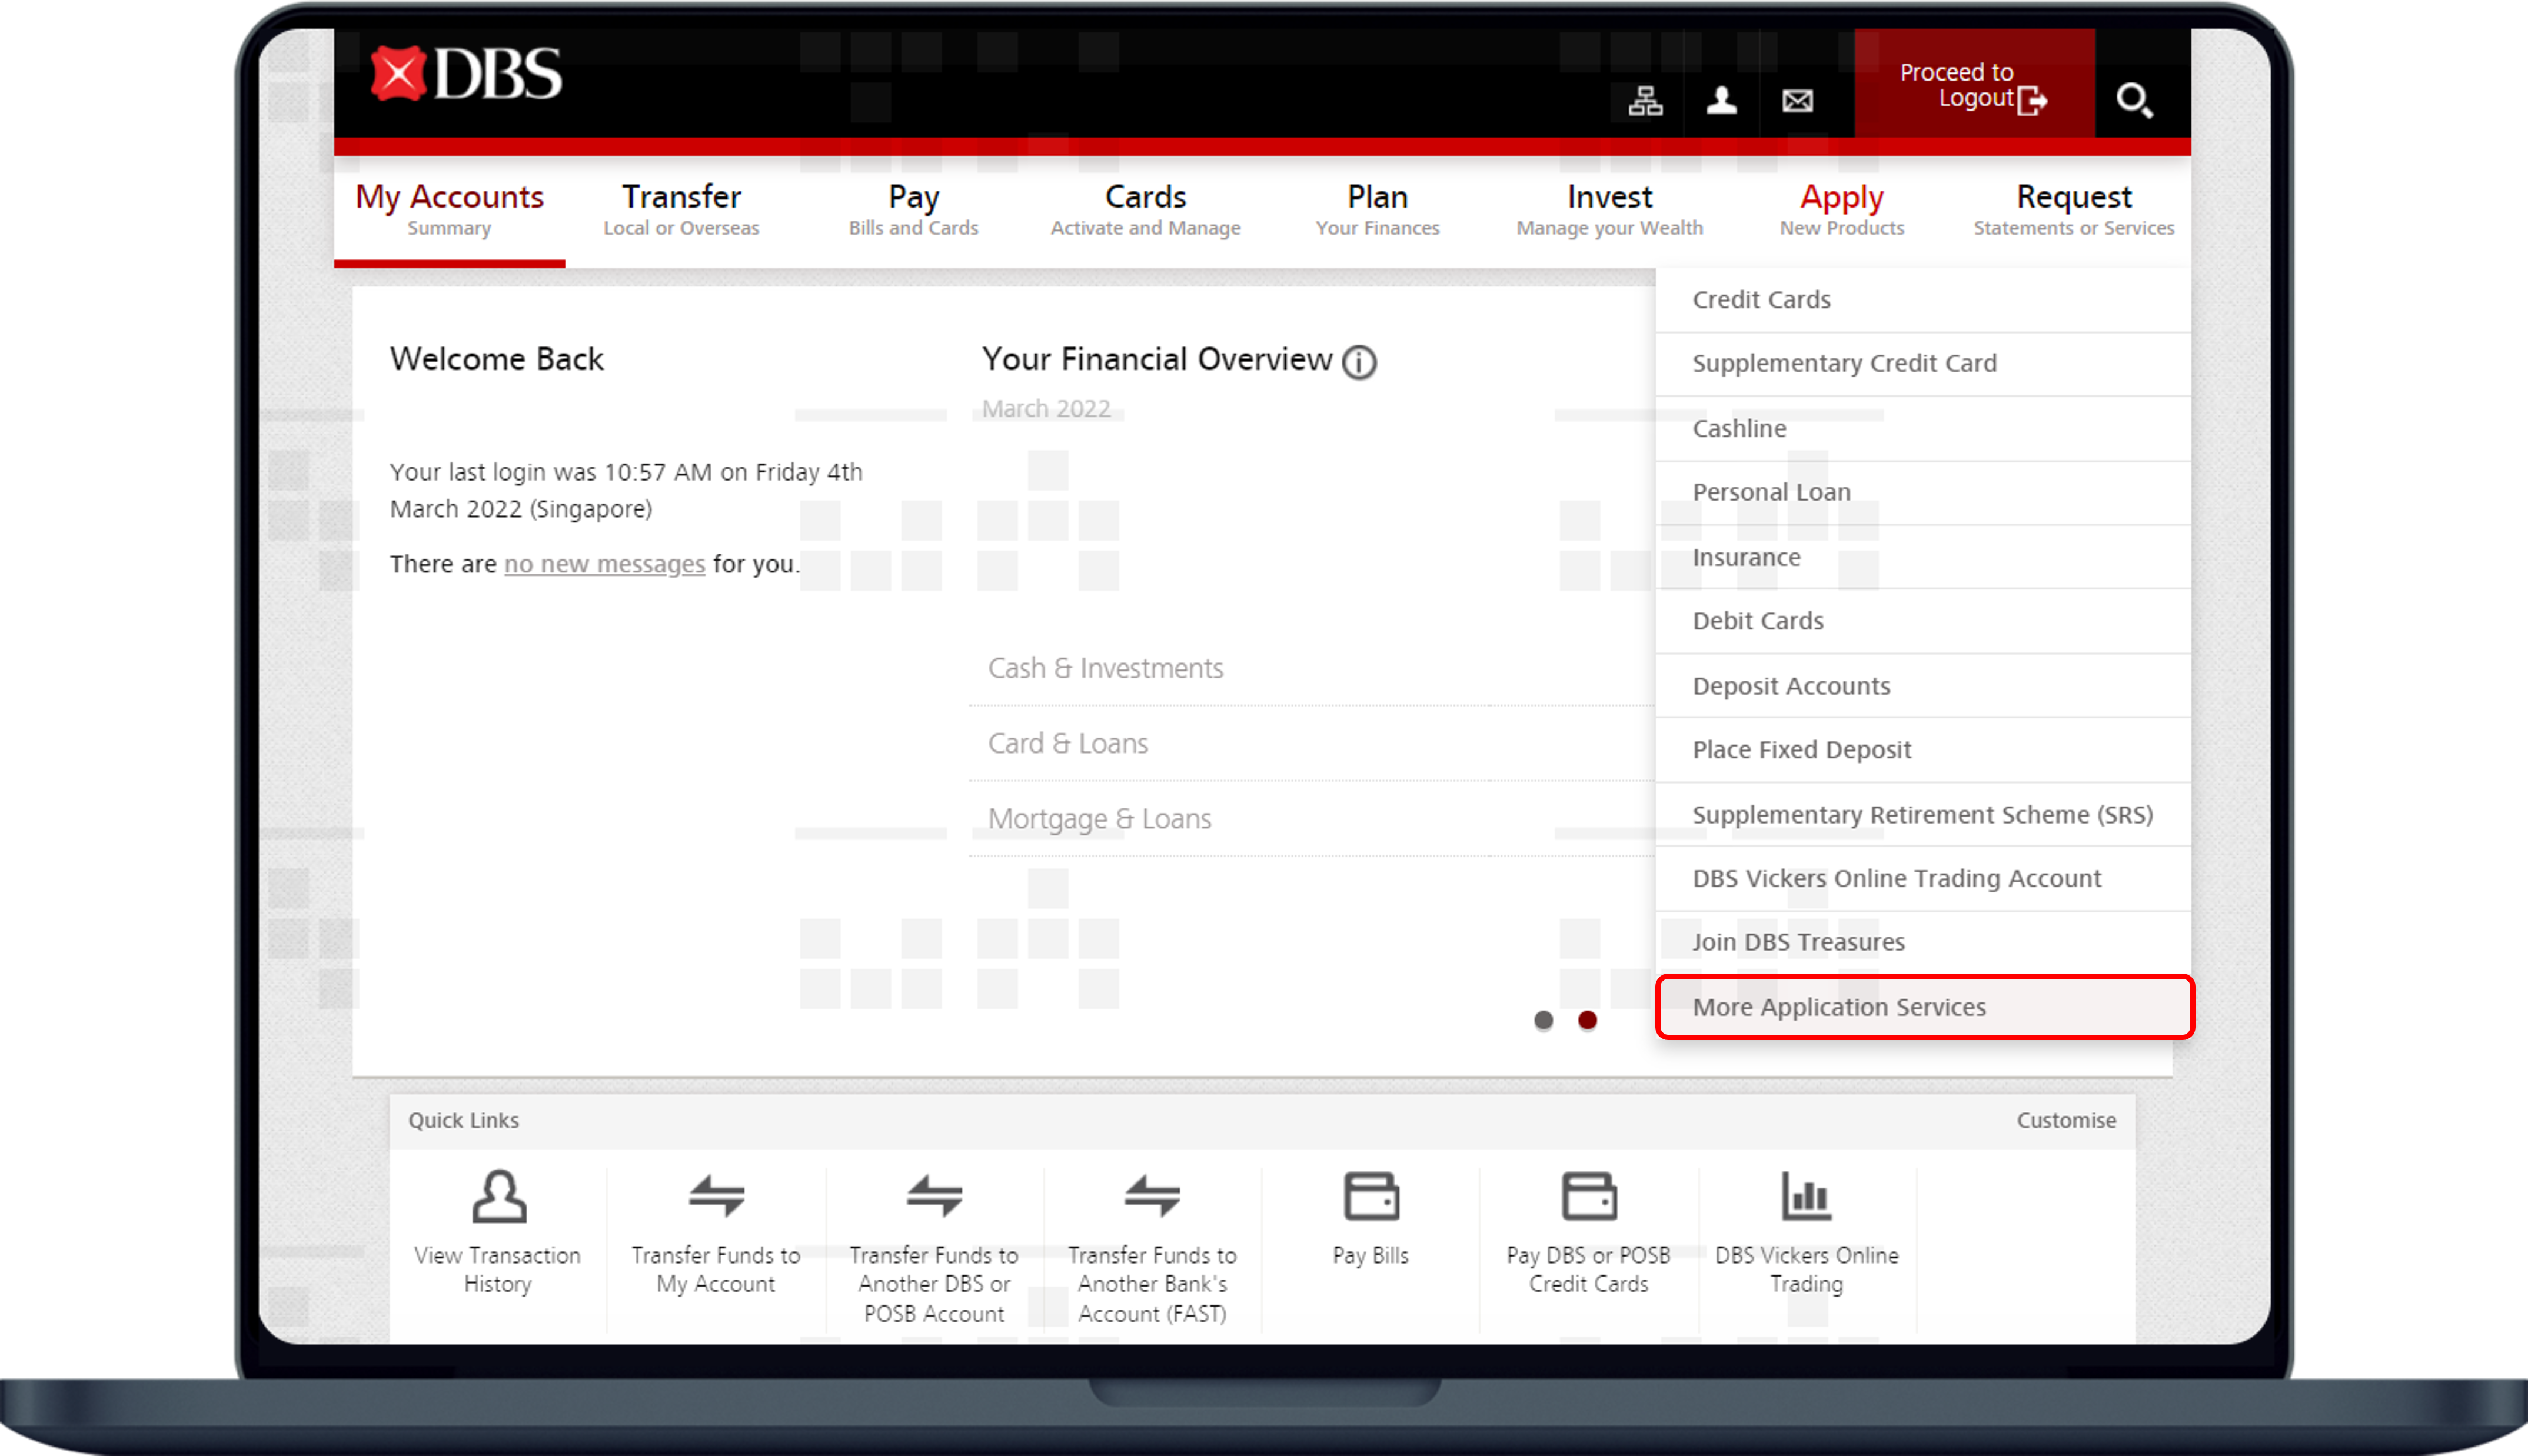Expand the Card & Loans section

click(1068, 743)
